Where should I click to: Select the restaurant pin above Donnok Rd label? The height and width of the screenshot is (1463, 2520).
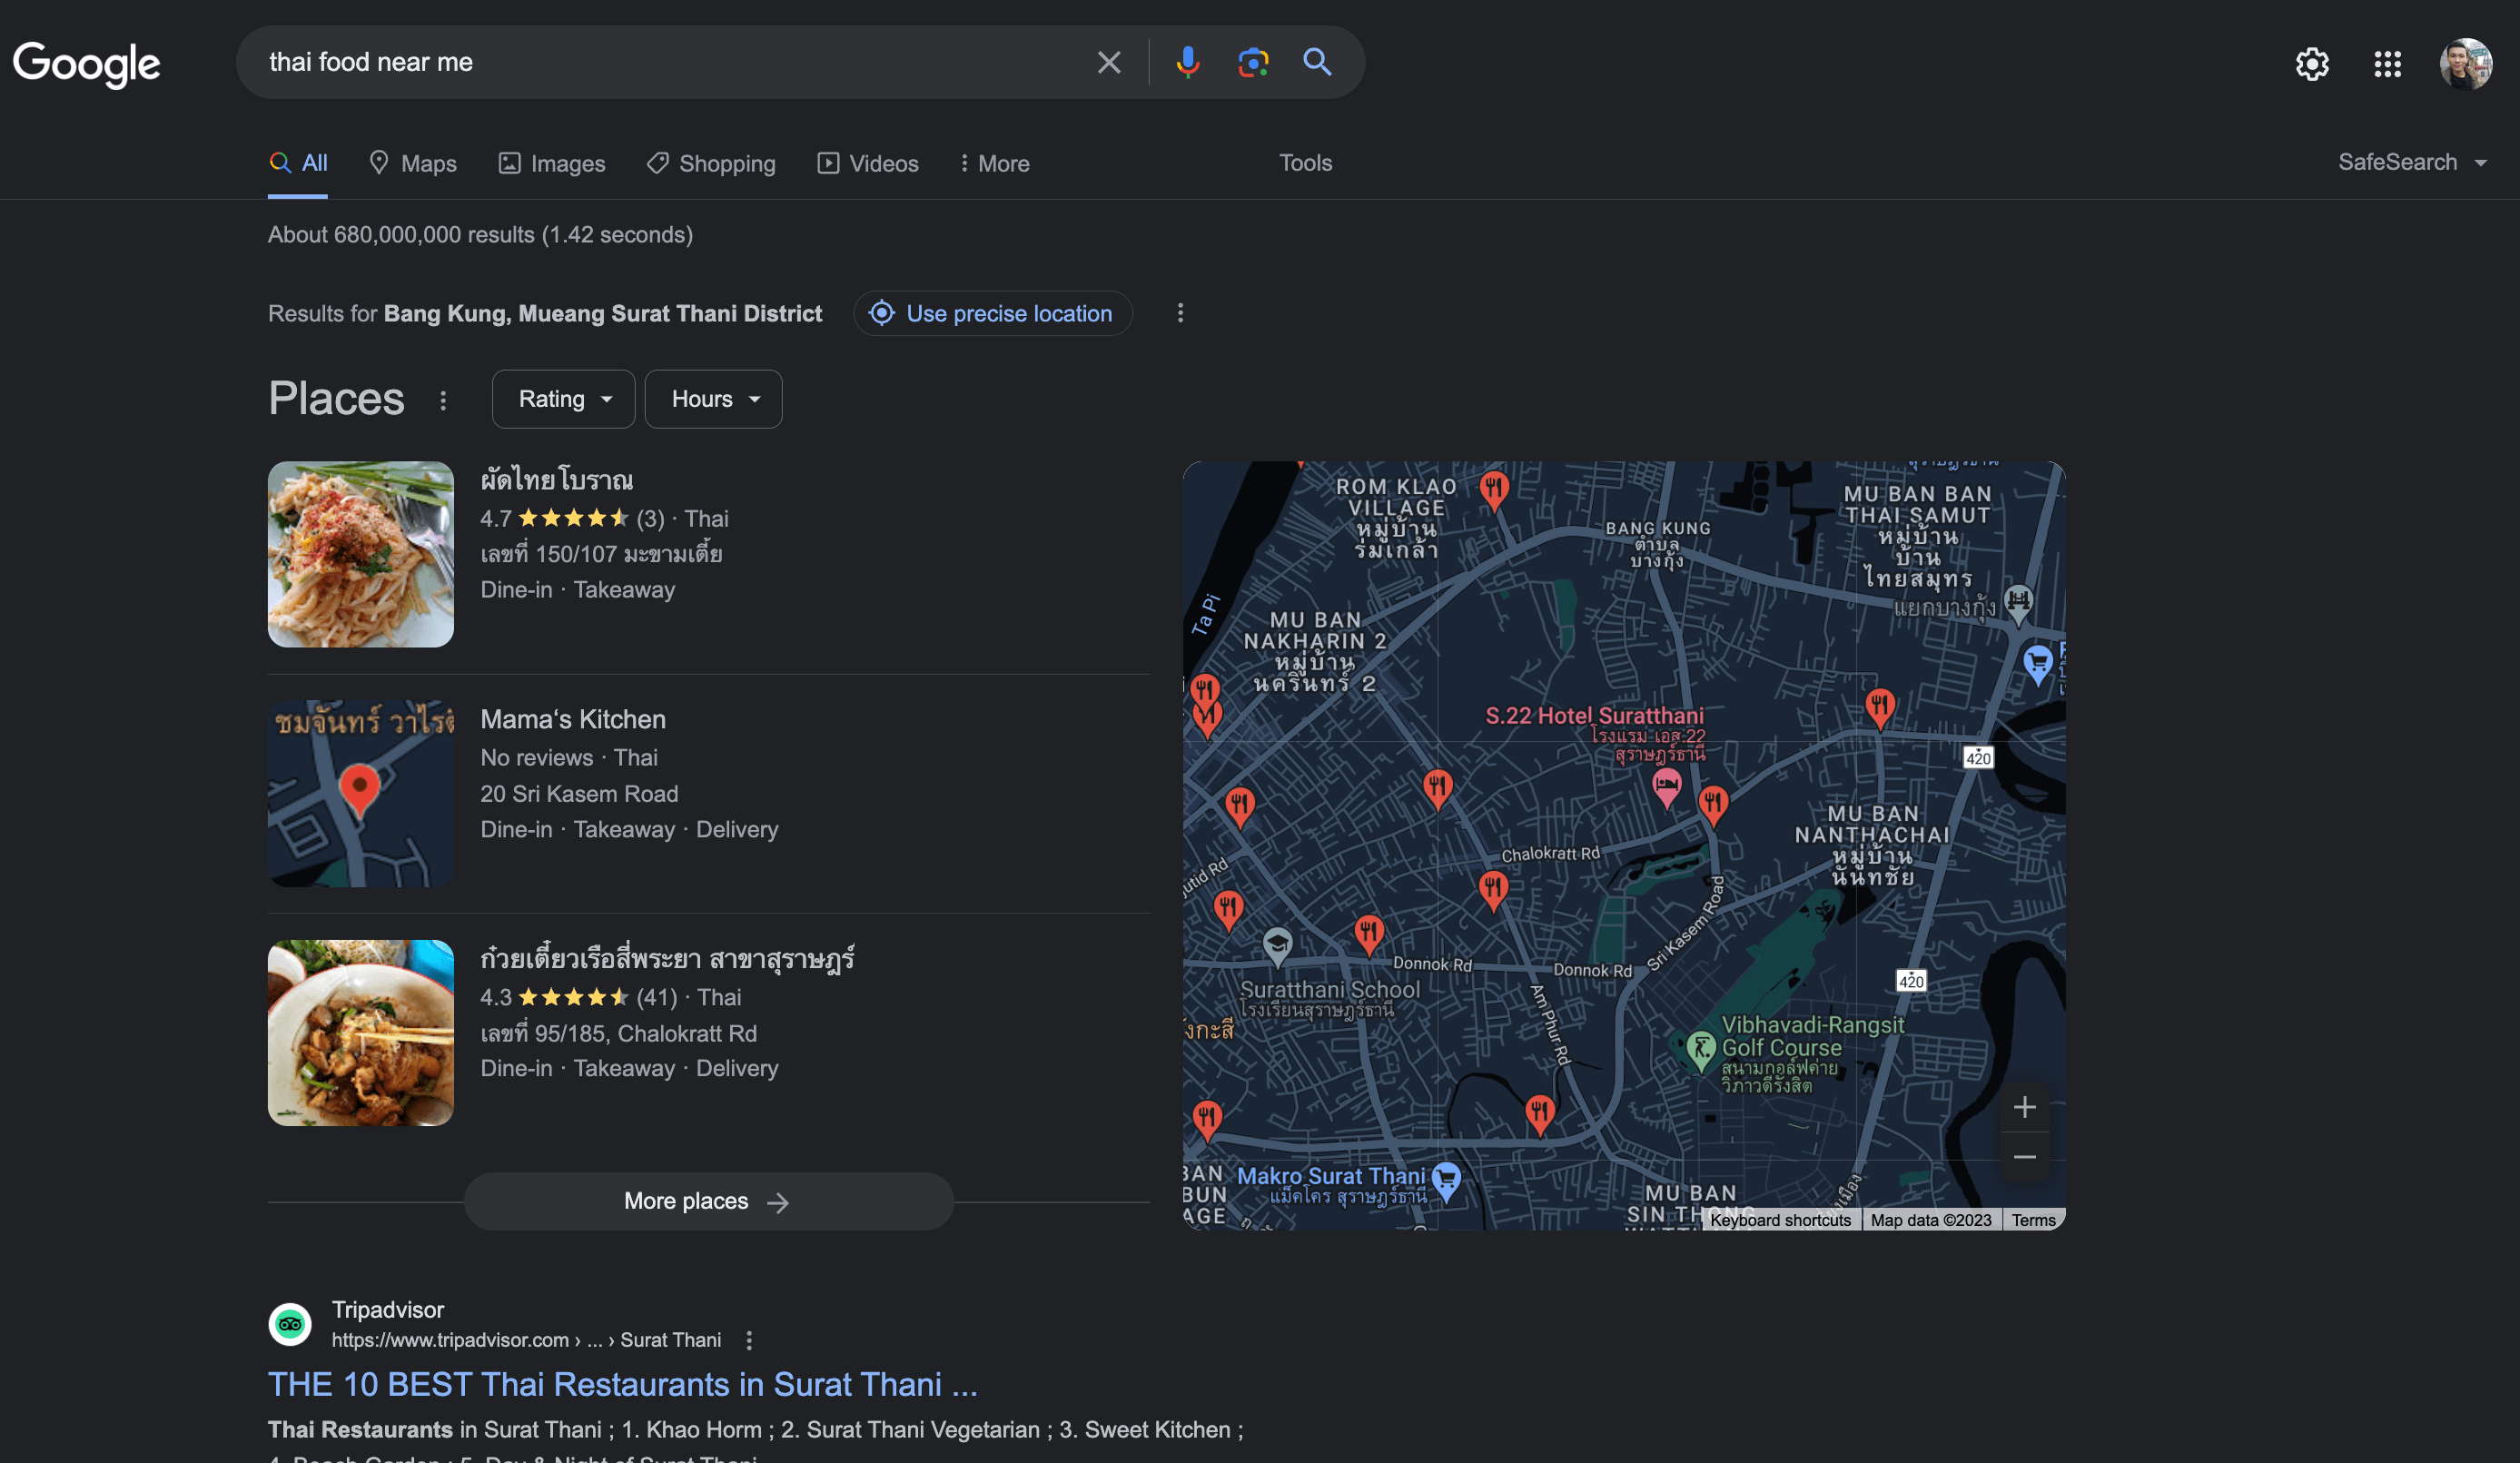1369,935
